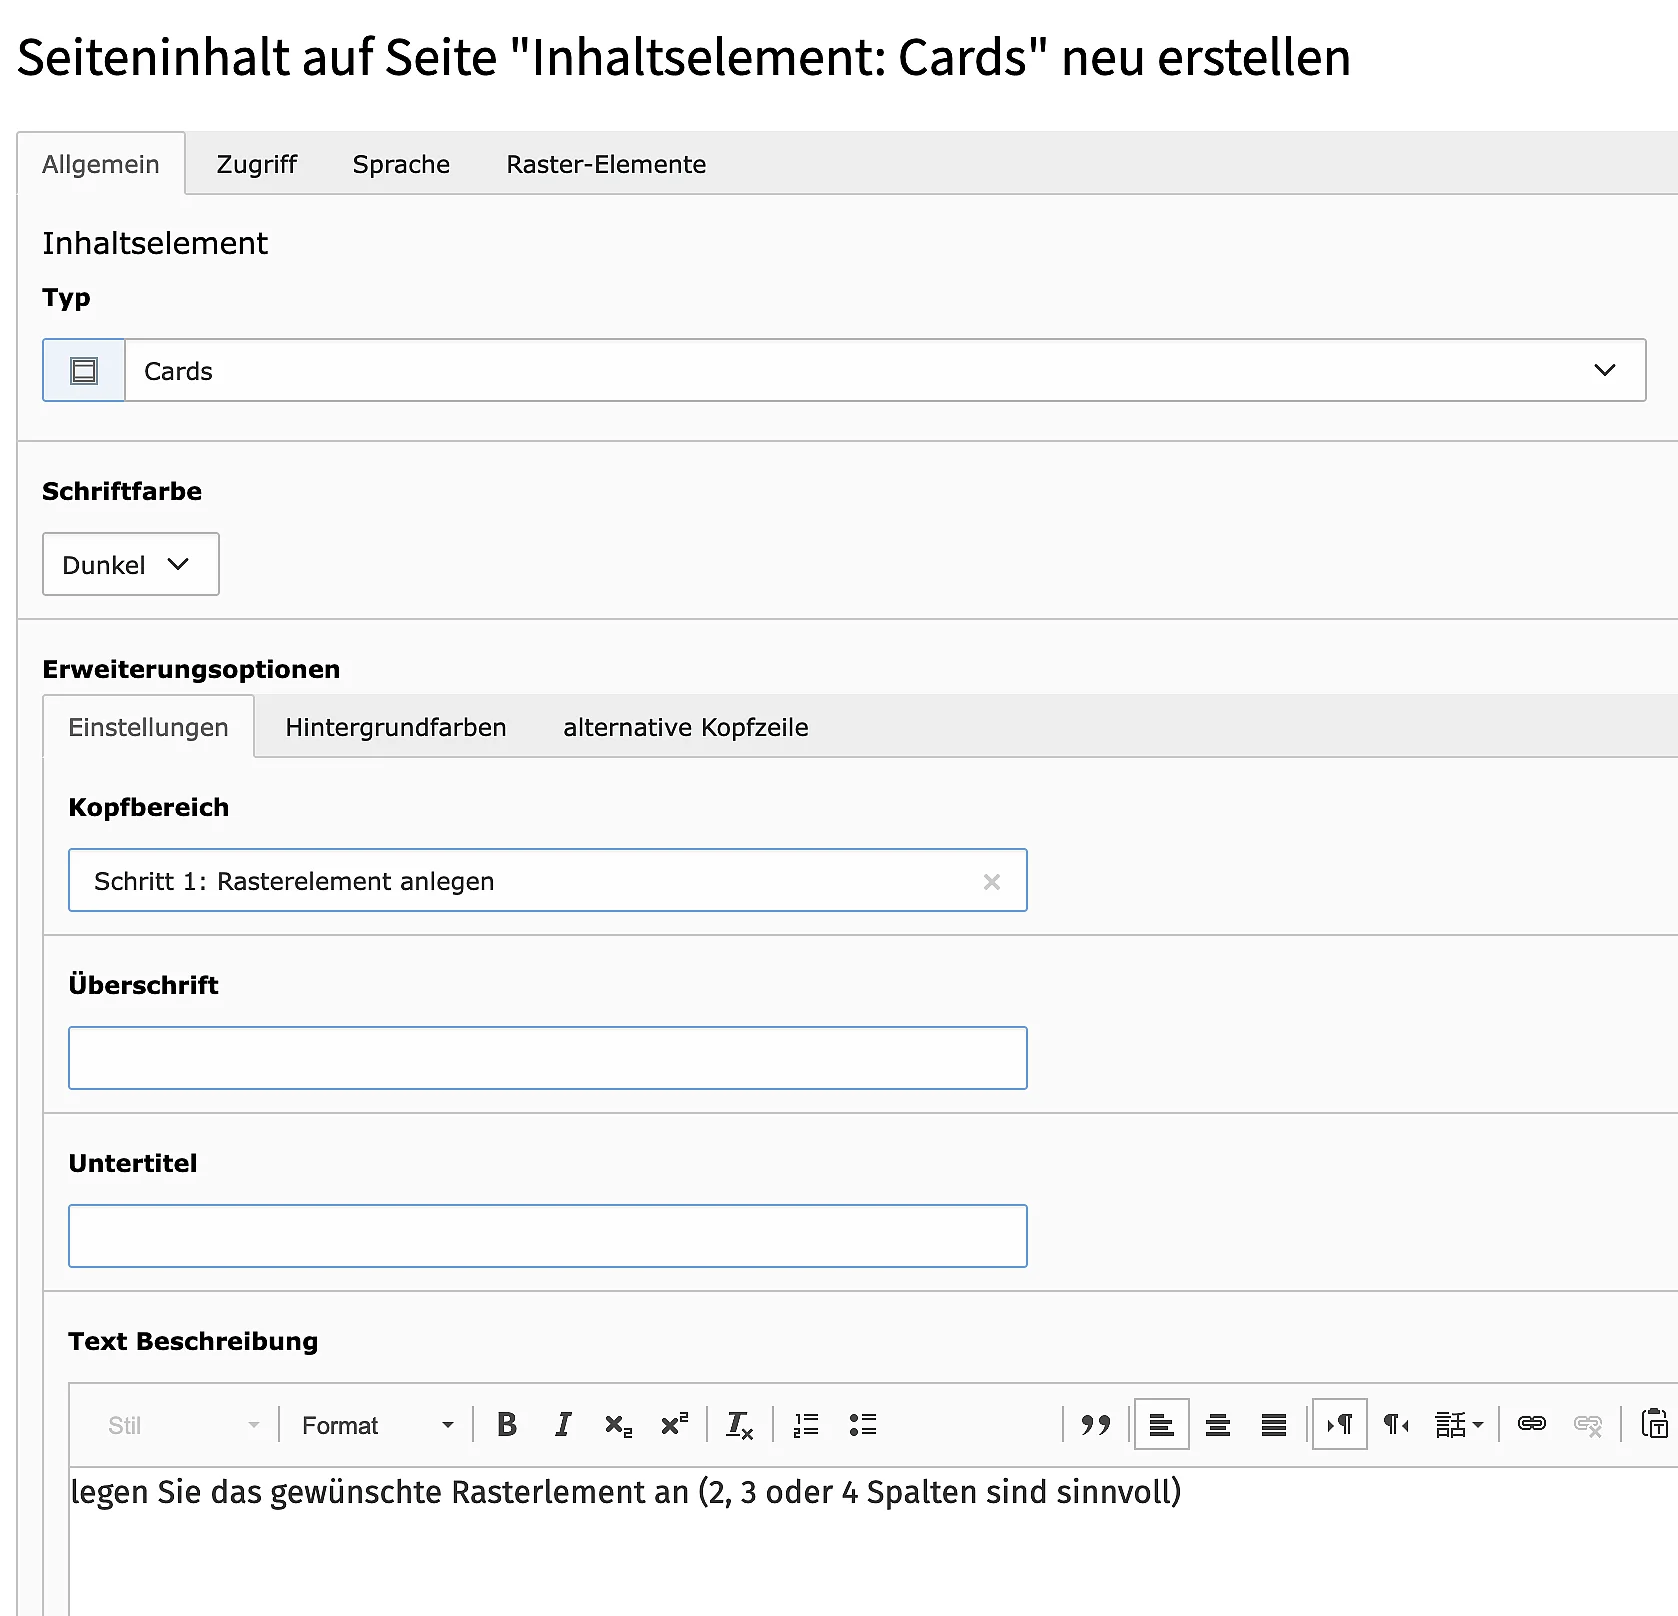Set left-to-right text direction

[x=1340, y=1424]
